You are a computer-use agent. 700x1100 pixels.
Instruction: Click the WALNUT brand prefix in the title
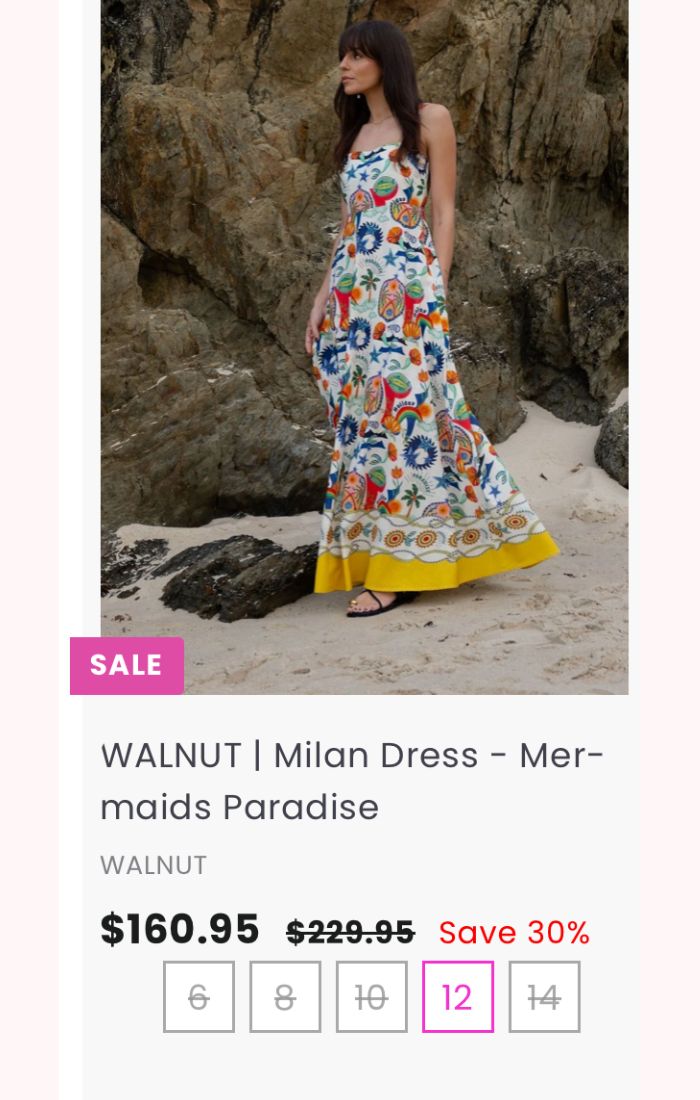(171, 756)
